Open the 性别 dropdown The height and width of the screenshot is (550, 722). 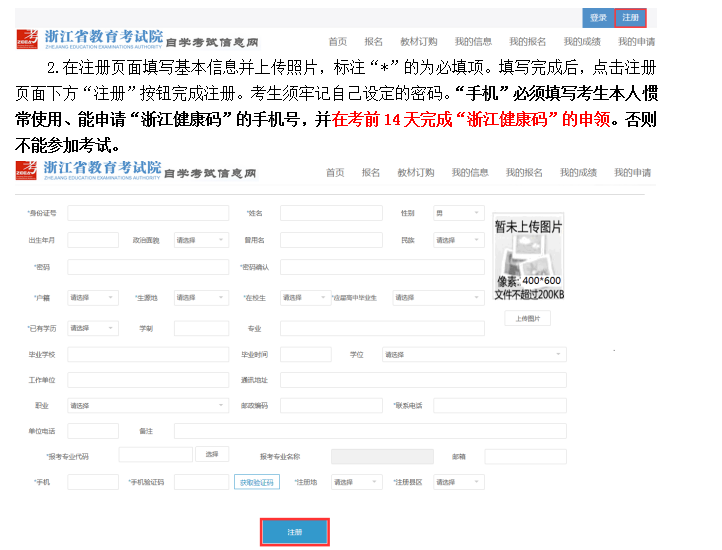(x=459, y=213)
